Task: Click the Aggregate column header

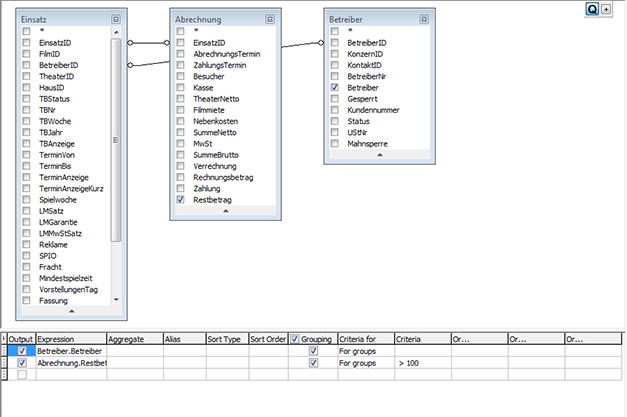Action: point(133,339)
